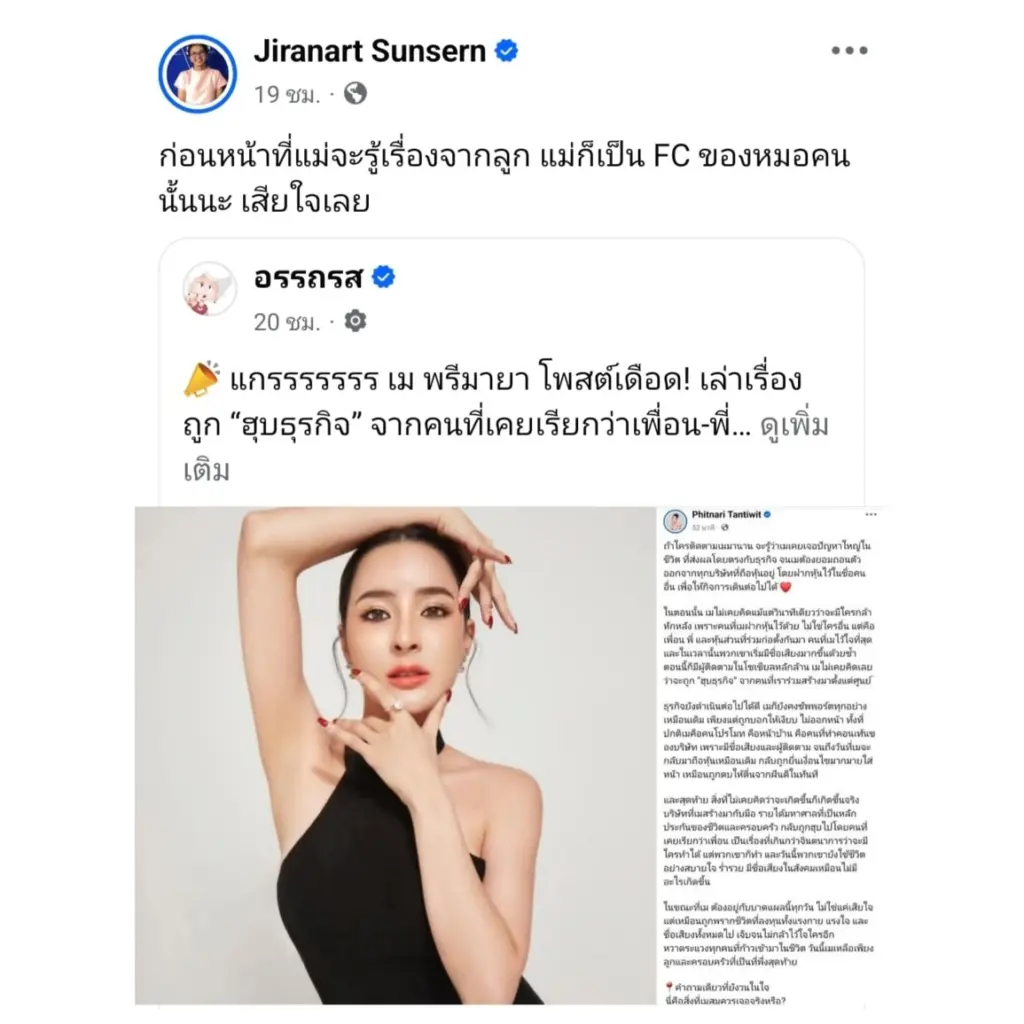Click the megaphone emoji in the shared post
Viewport: 1024px width, 1024px height.
pyautogui.click(x=201, y=379)
